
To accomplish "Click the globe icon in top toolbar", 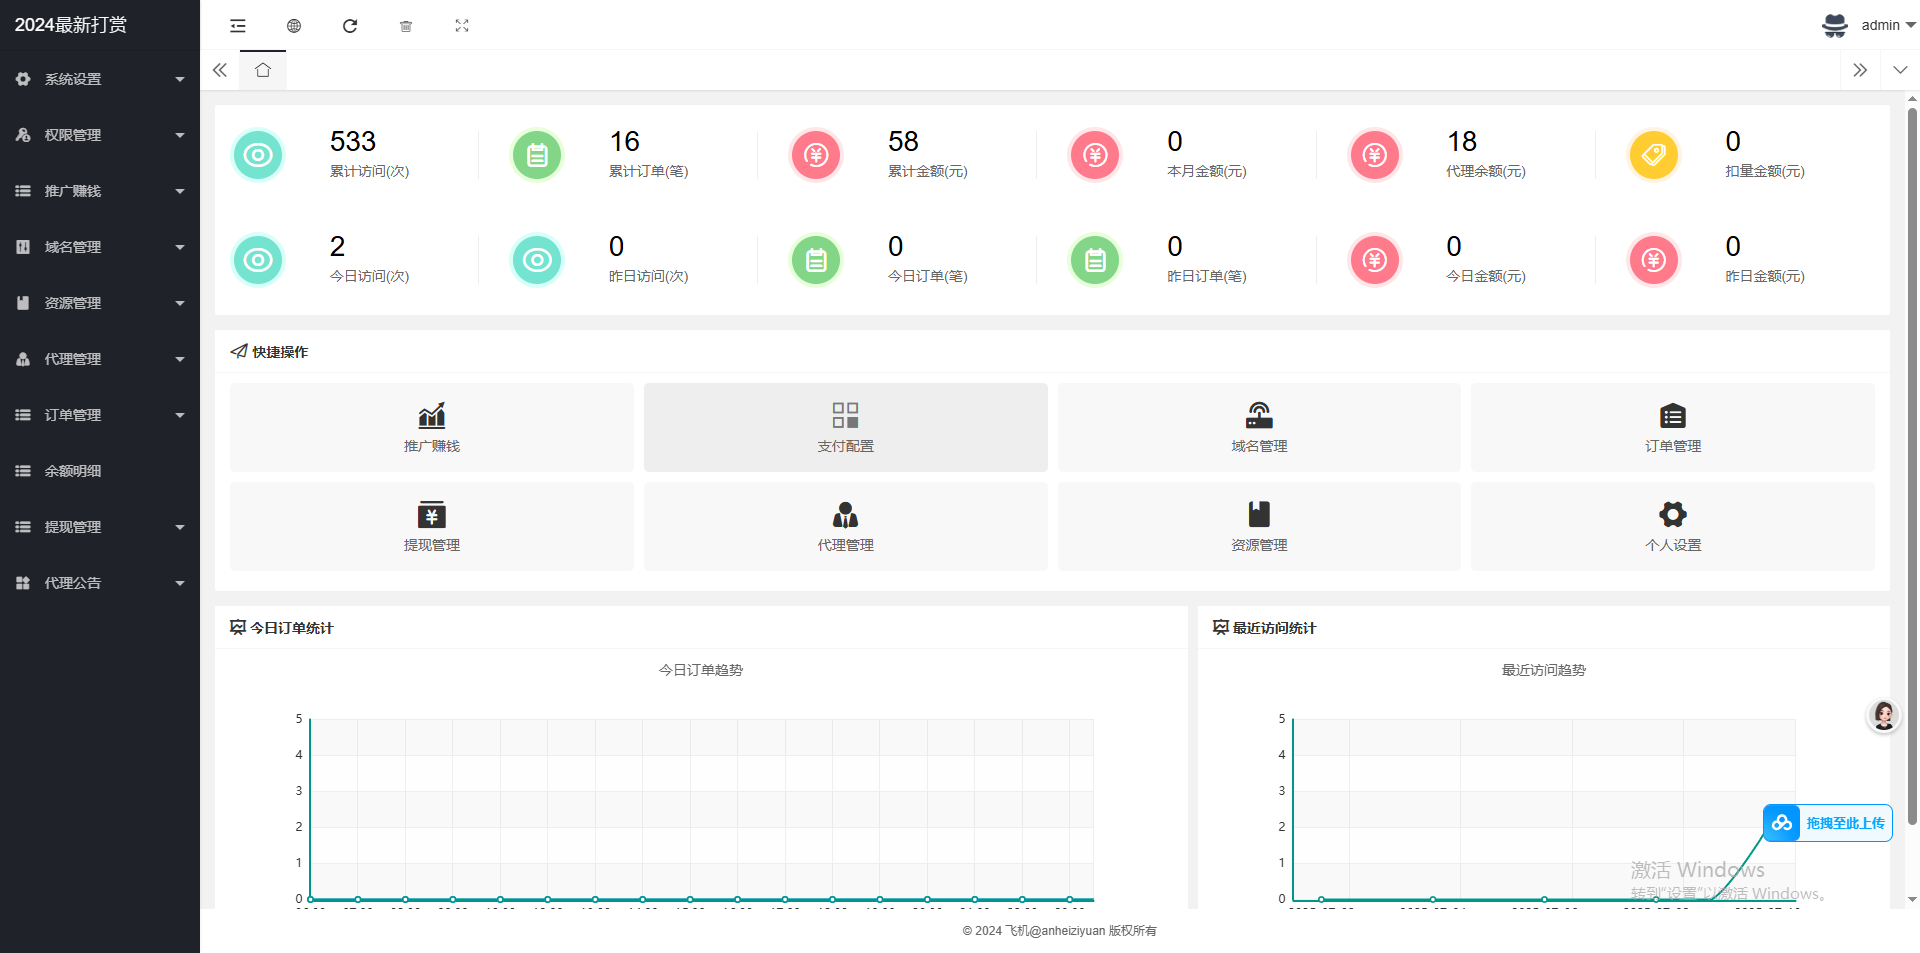I will (x=294, y=26).
